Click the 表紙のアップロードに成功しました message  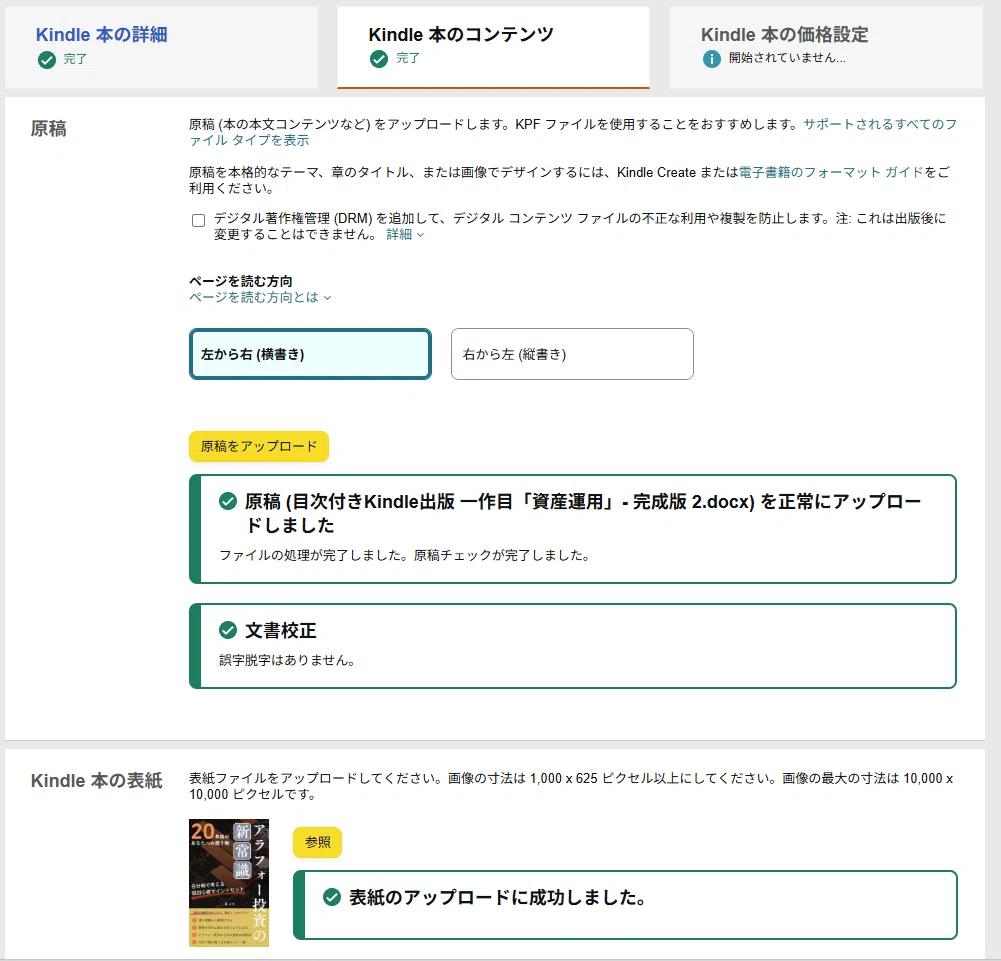tap(497, 897)
